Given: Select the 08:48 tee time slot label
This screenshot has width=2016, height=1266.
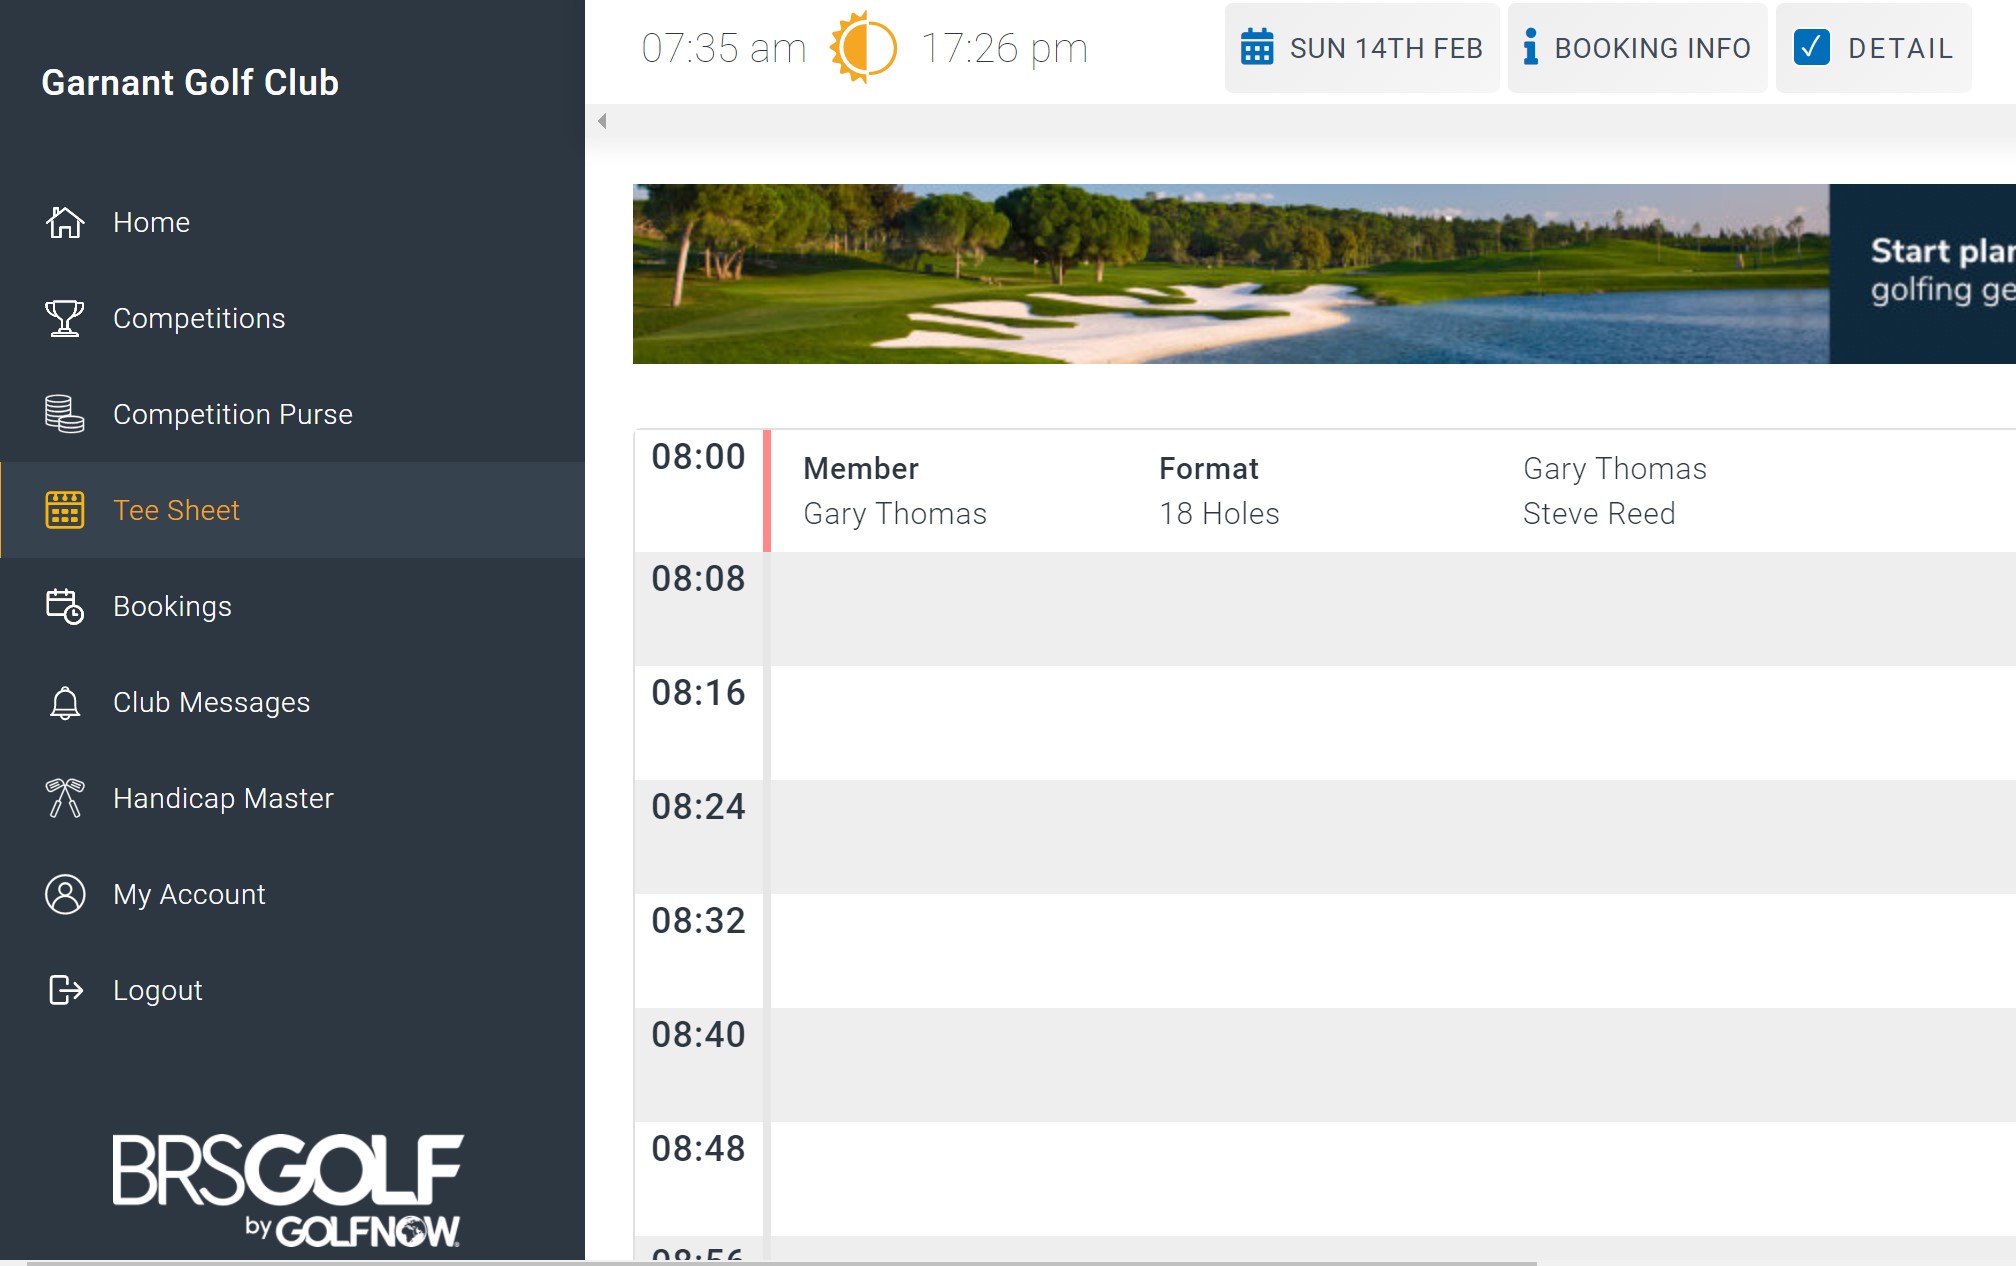Looking at the screenshot, I should pos(698,1149).
